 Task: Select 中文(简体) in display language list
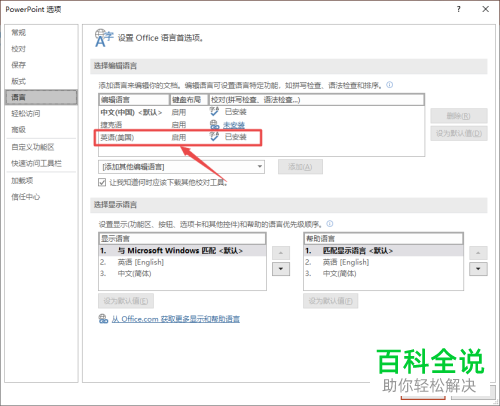click(x=182, y=273)
